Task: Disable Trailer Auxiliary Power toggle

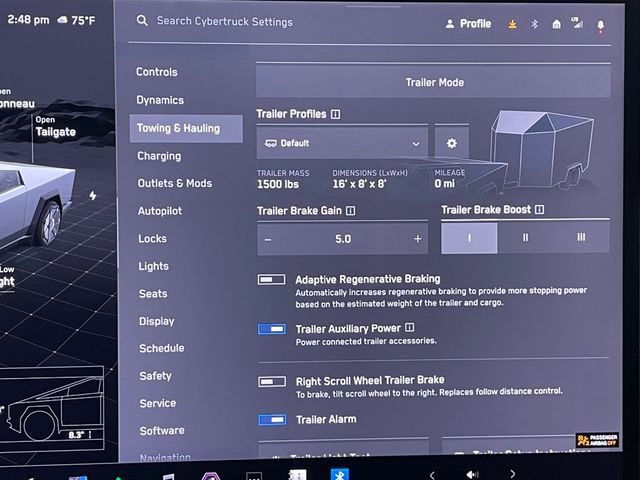Action: [x=272, y=329]
